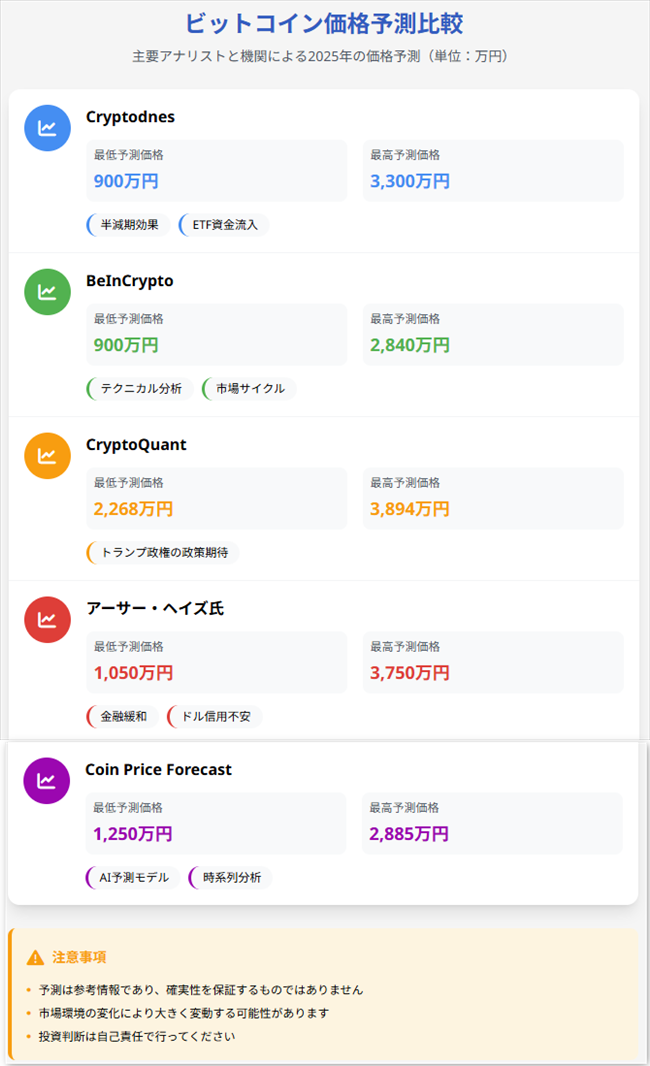Click the Coin Price Forecast heading

coord(158,770)
